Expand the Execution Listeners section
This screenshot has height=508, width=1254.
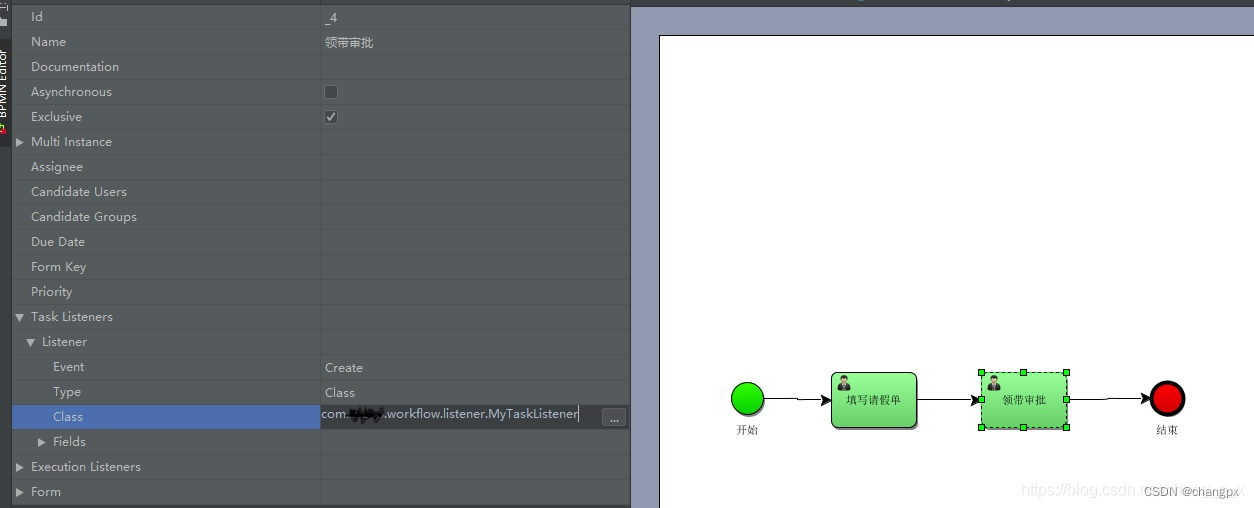pyautogui.click(x=19, y=467)
